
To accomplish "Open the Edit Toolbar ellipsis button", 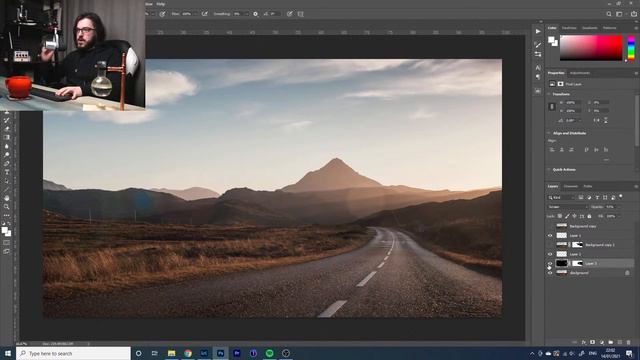I will (7, 216).
